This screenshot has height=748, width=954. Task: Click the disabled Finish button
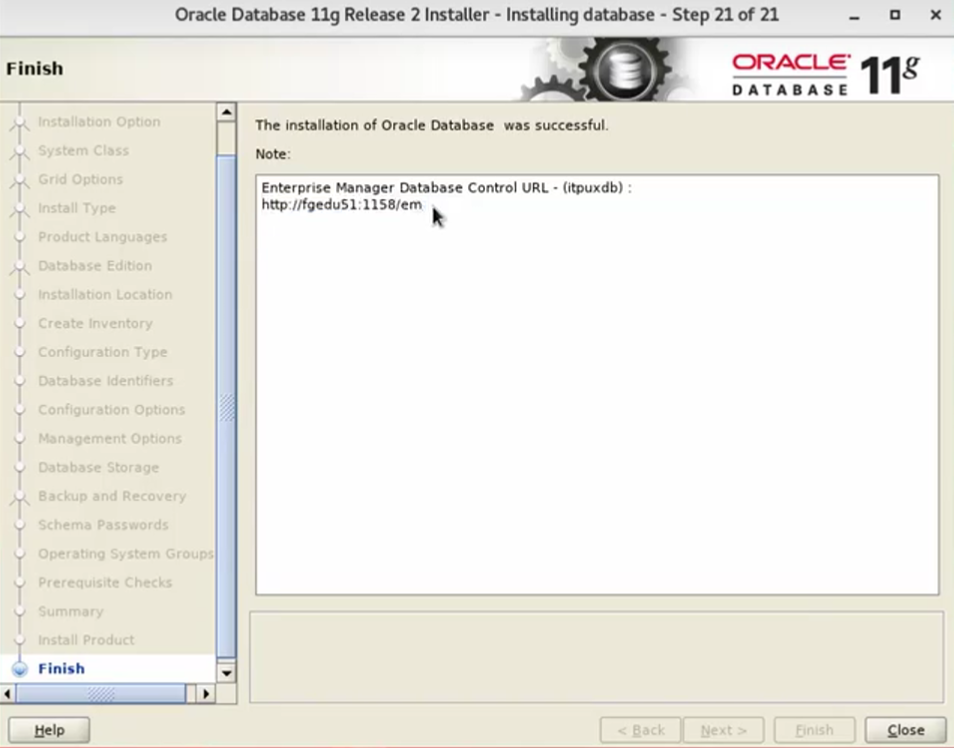(814, 730)
